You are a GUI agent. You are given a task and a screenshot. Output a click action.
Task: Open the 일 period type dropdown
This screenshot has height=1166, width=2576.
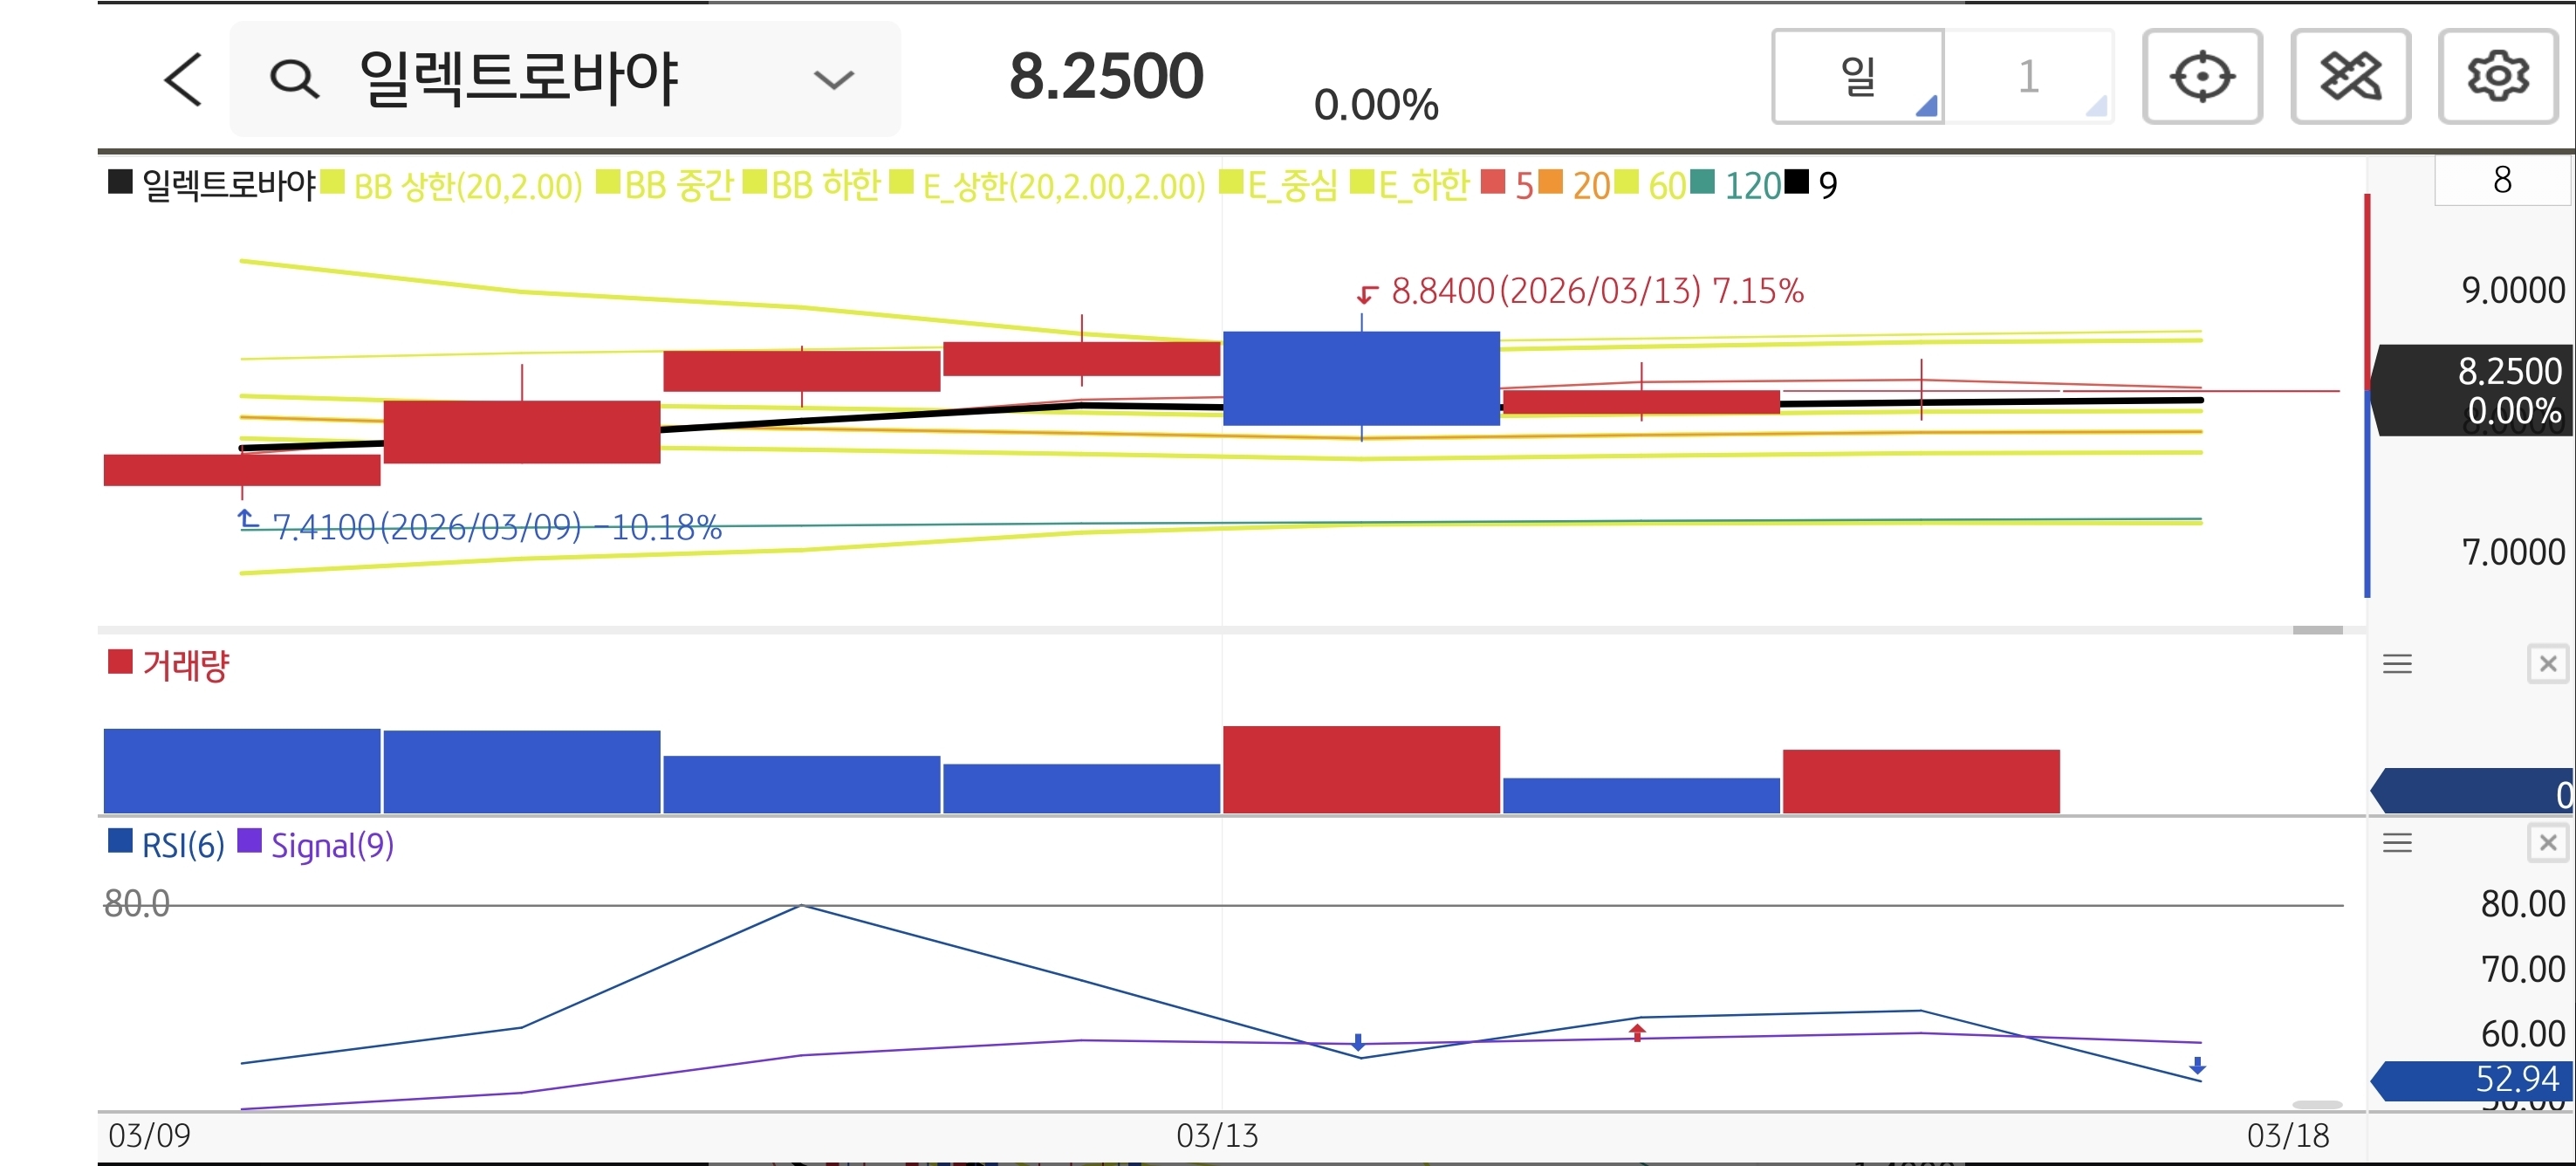pyautogui.click(x=1858, y=77)
